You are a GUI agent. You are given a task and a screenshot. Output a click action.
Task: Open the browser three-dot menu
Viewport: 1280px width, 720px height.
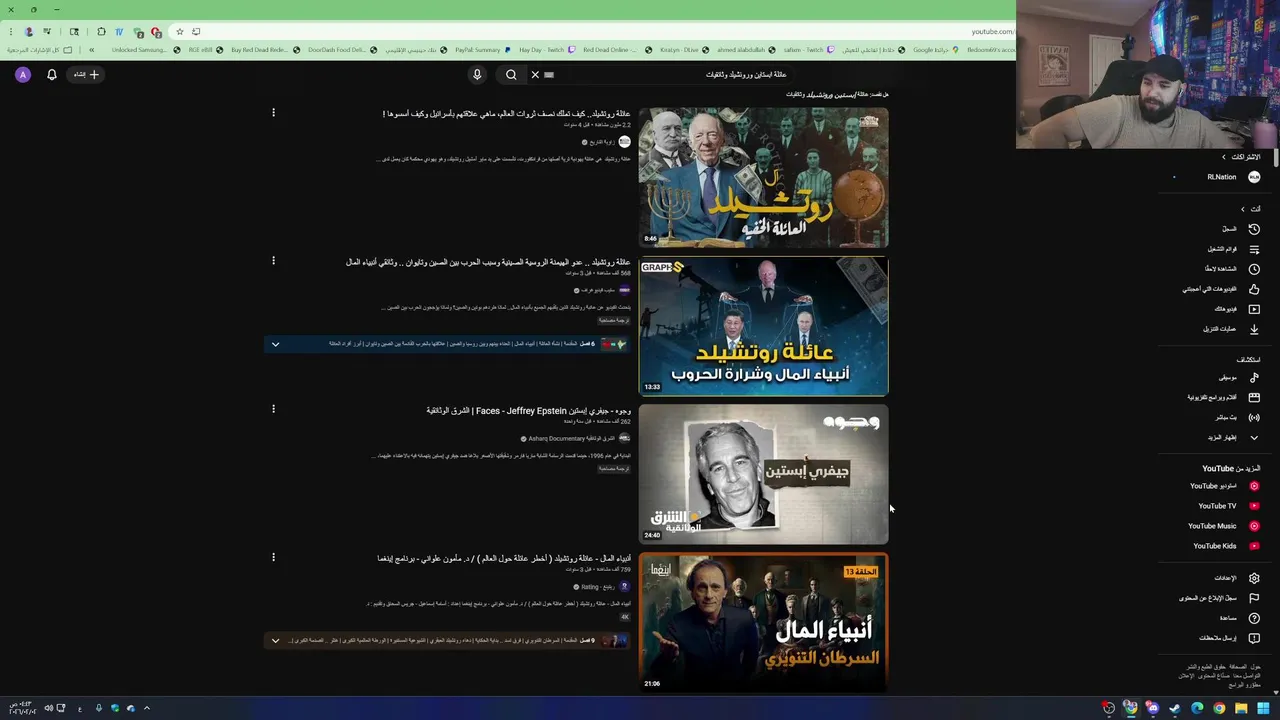10,31
